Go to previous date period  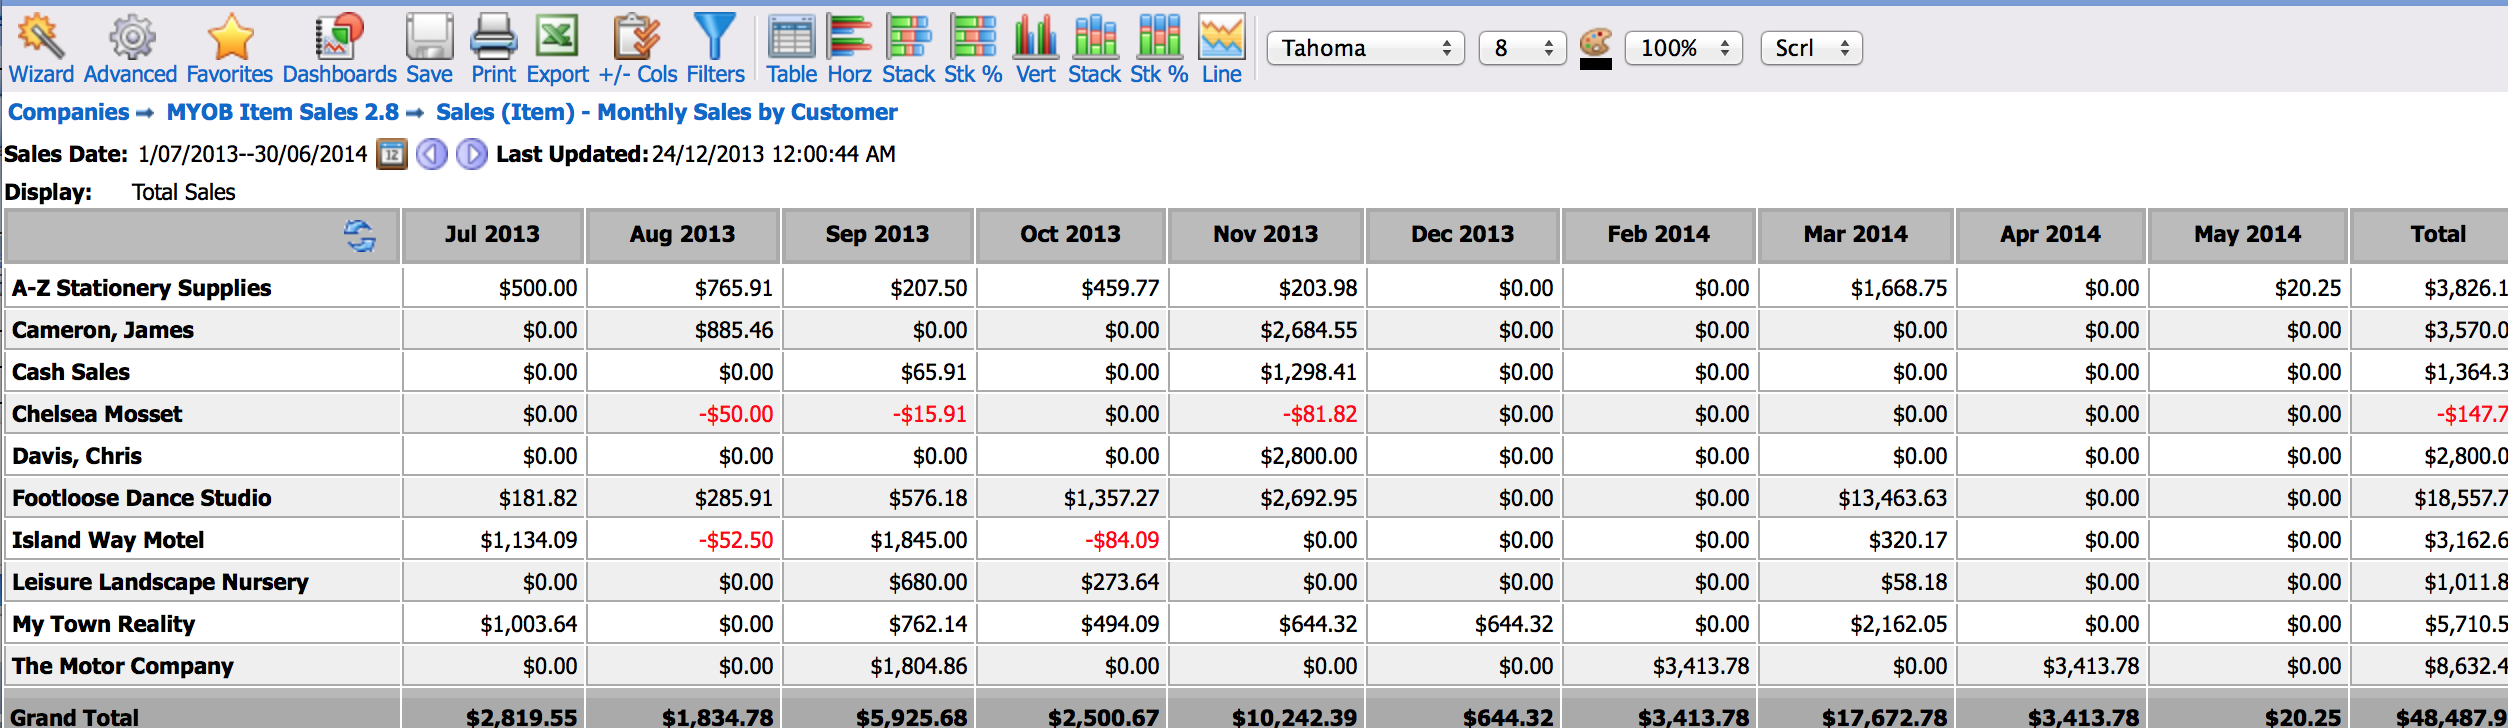click(432, 154)
